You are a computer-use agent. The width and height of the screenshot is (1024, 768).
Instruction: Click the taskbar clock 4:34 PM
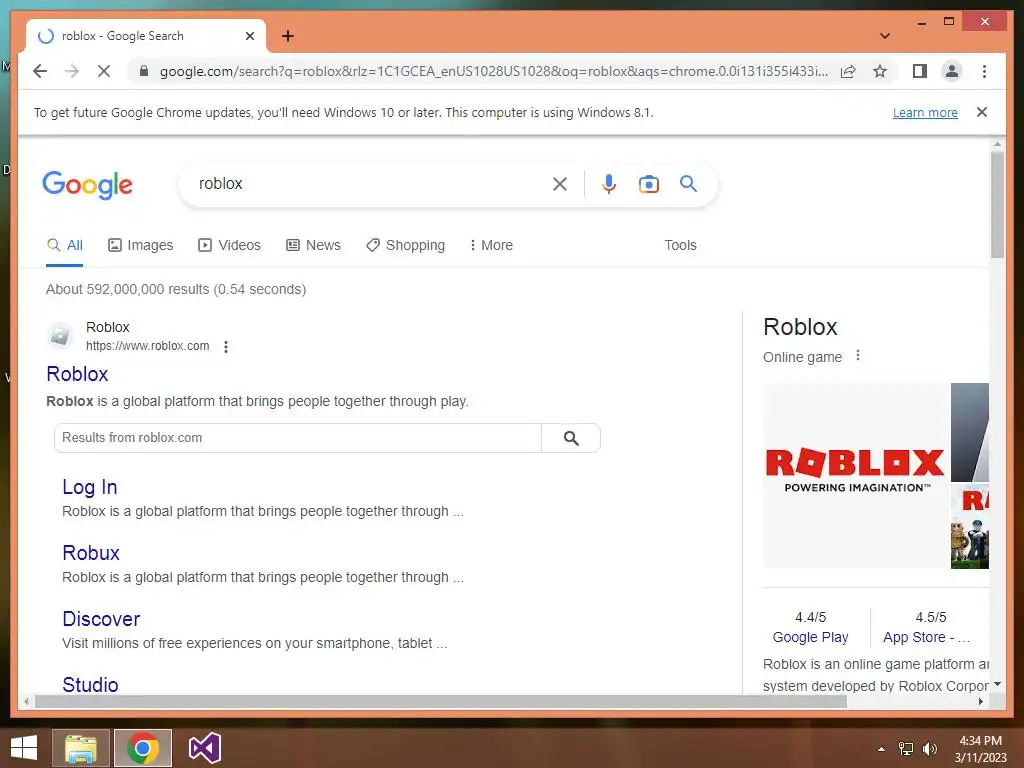pyautogui.click(x=980, y=741)
